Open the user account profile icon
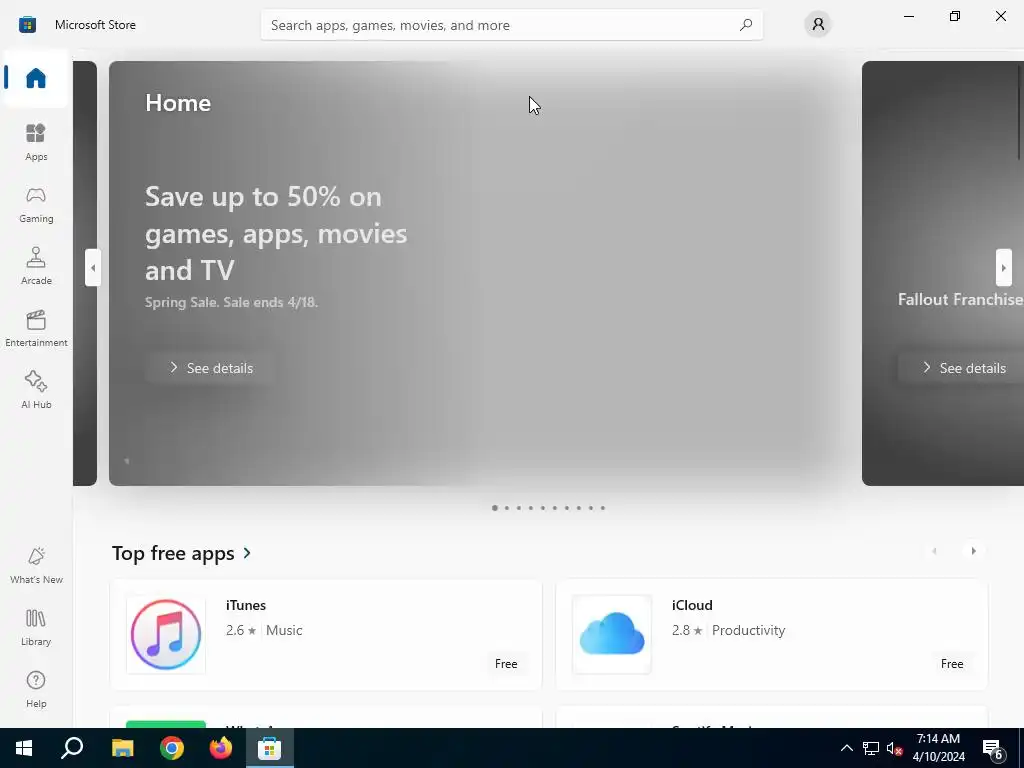The height and width of the screenshot is (768, 1024). coord(818,25)
